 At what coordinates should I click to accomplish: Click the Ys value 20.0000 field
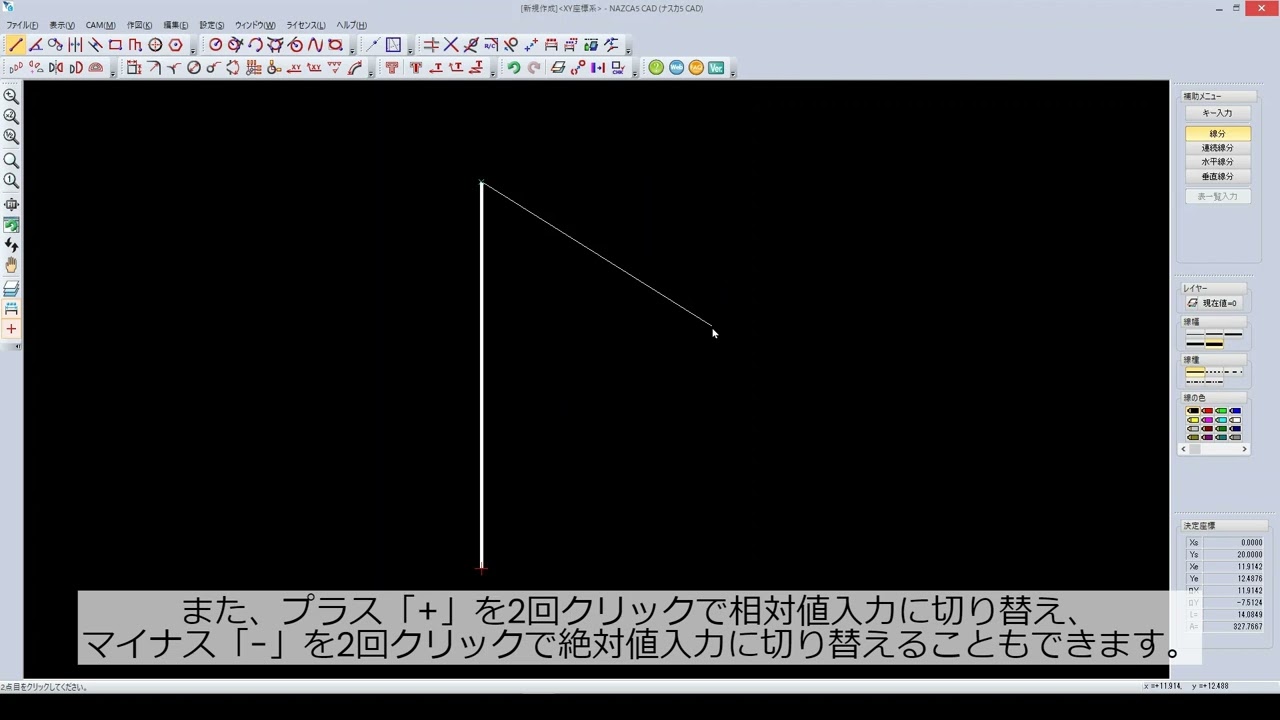coord(1233,555)
